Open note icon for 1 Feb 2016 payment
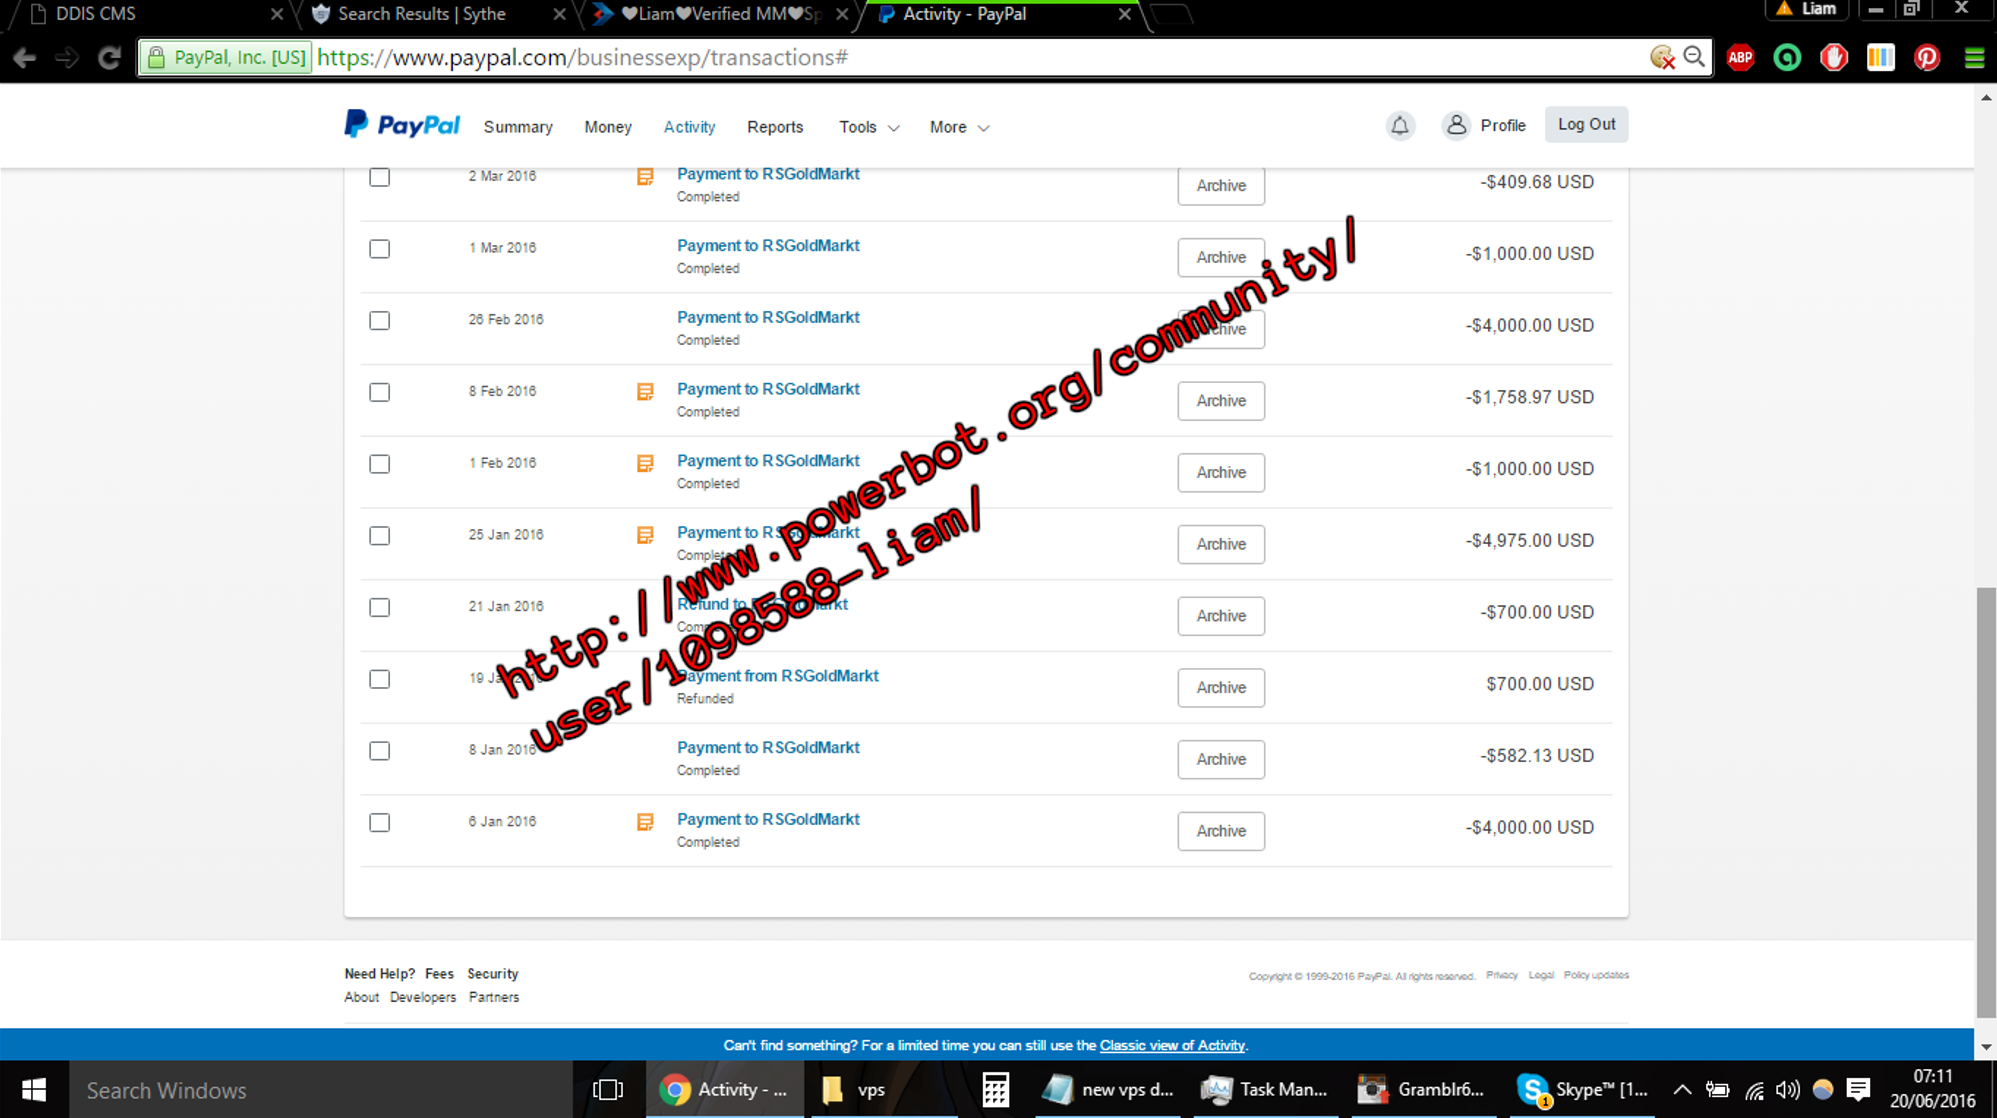 [x=645, y=464]
